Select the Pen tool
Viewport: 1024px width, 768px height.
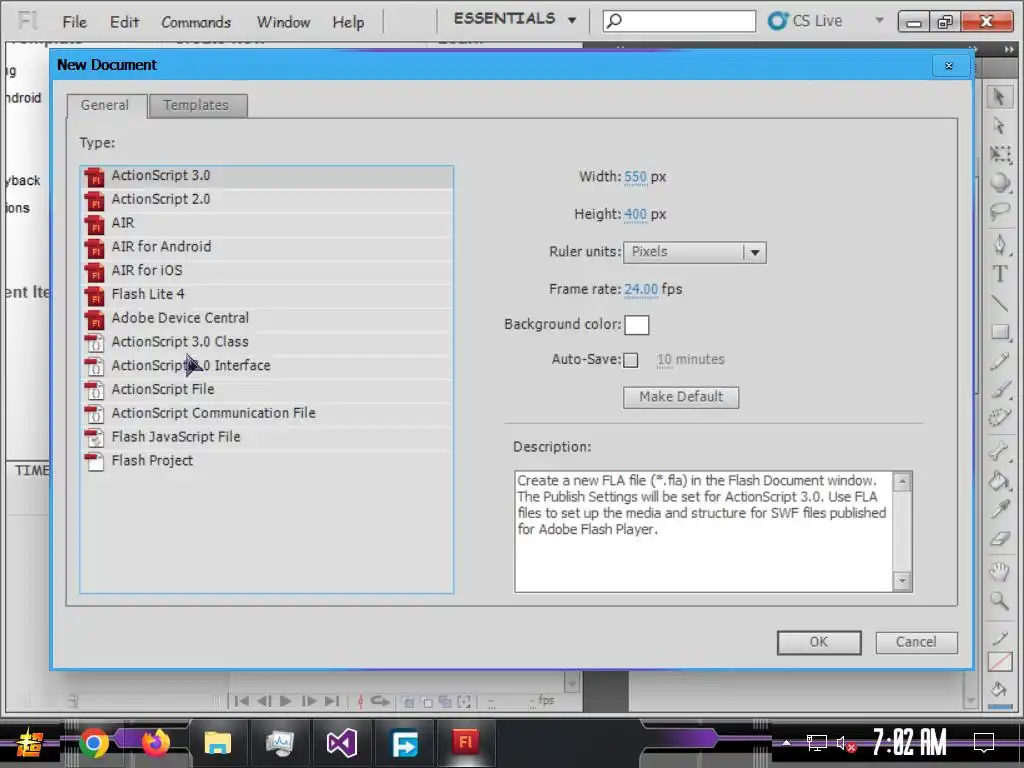click(x=1000, y=245)
